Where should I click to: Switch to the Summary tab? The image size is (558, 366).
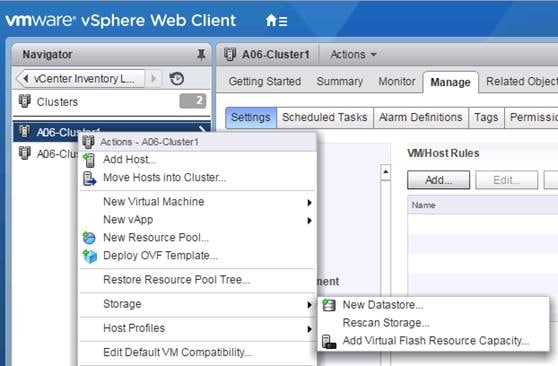[339, 82]
